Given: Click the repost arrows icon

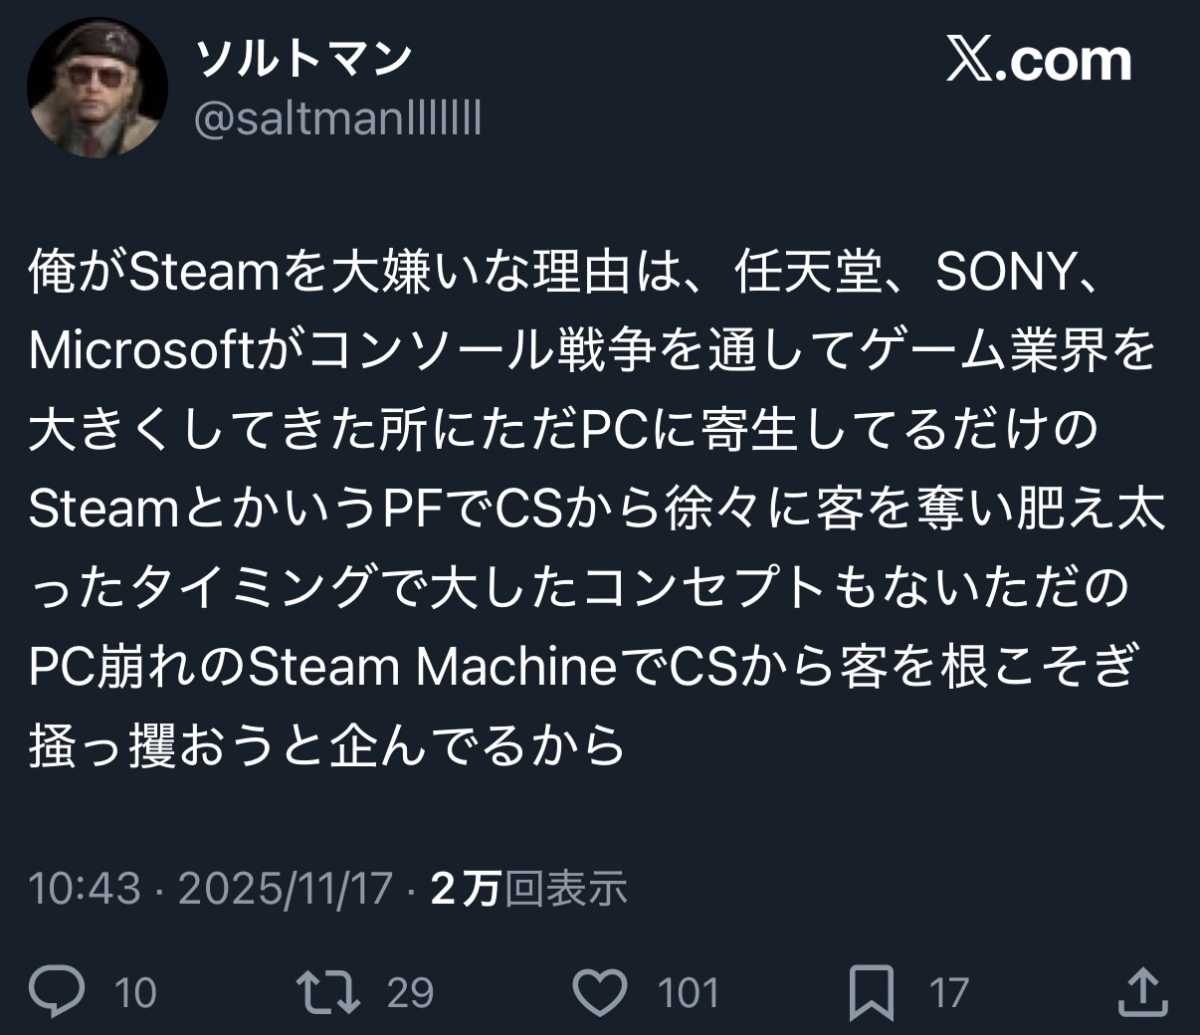Looking at the screenshot, I should click(328, 991).
